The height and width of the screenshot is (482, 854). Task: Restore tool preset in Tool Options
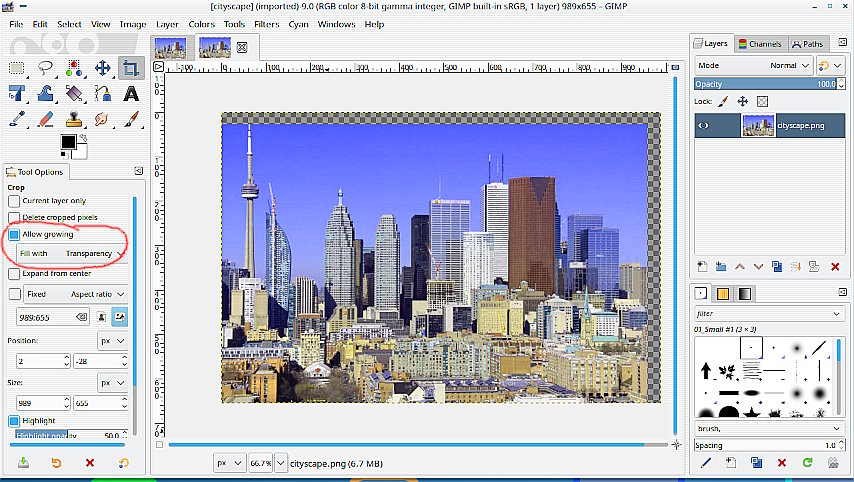pyautogui.click(x=56, y=463)
